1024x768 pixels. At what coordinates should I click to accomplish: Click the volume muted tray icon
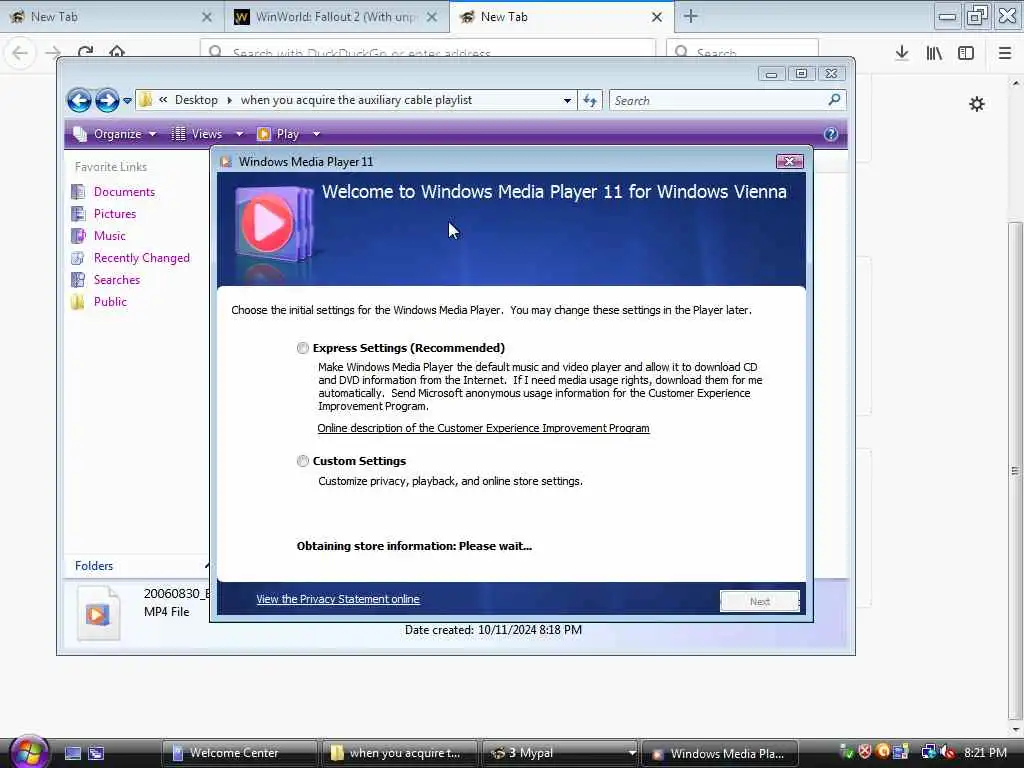tap(948, 752)
